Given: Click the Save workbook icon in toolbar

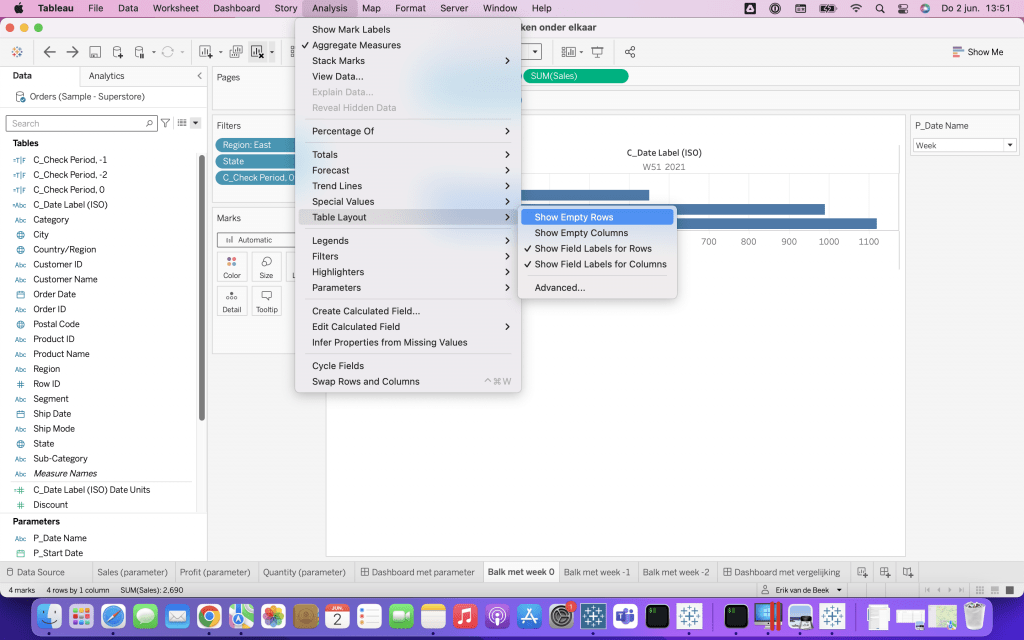Looking at the screenshot, I should [x=95, y=52].
